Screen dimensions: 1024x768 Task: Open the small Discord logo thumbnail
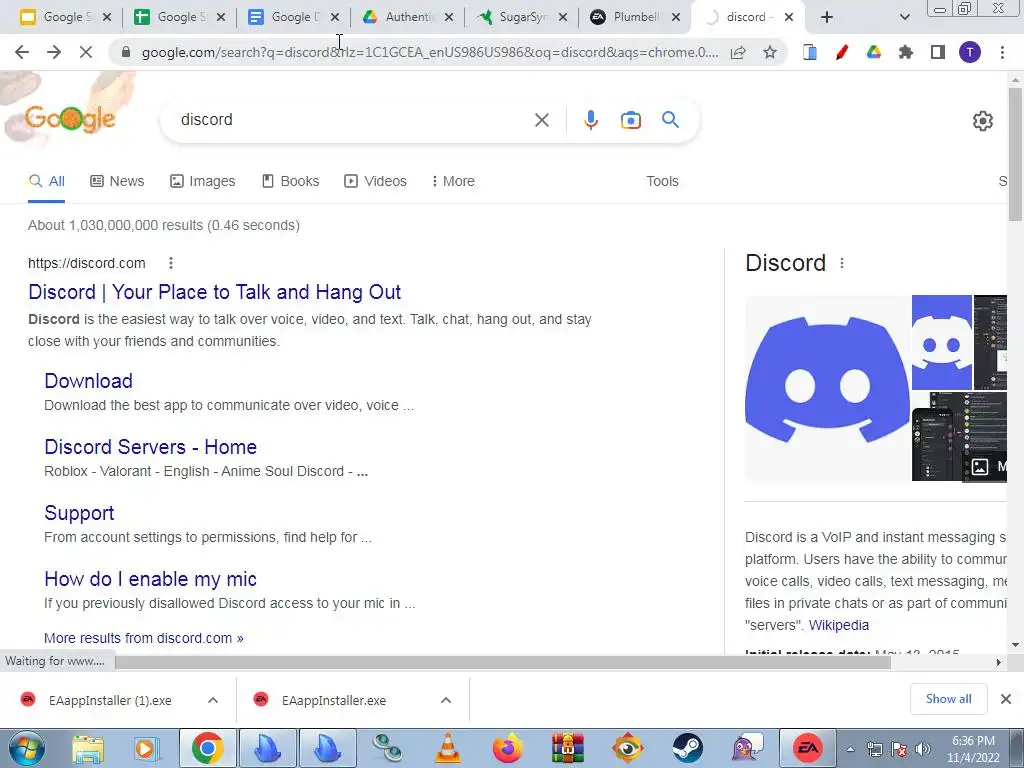click(942, 342)
